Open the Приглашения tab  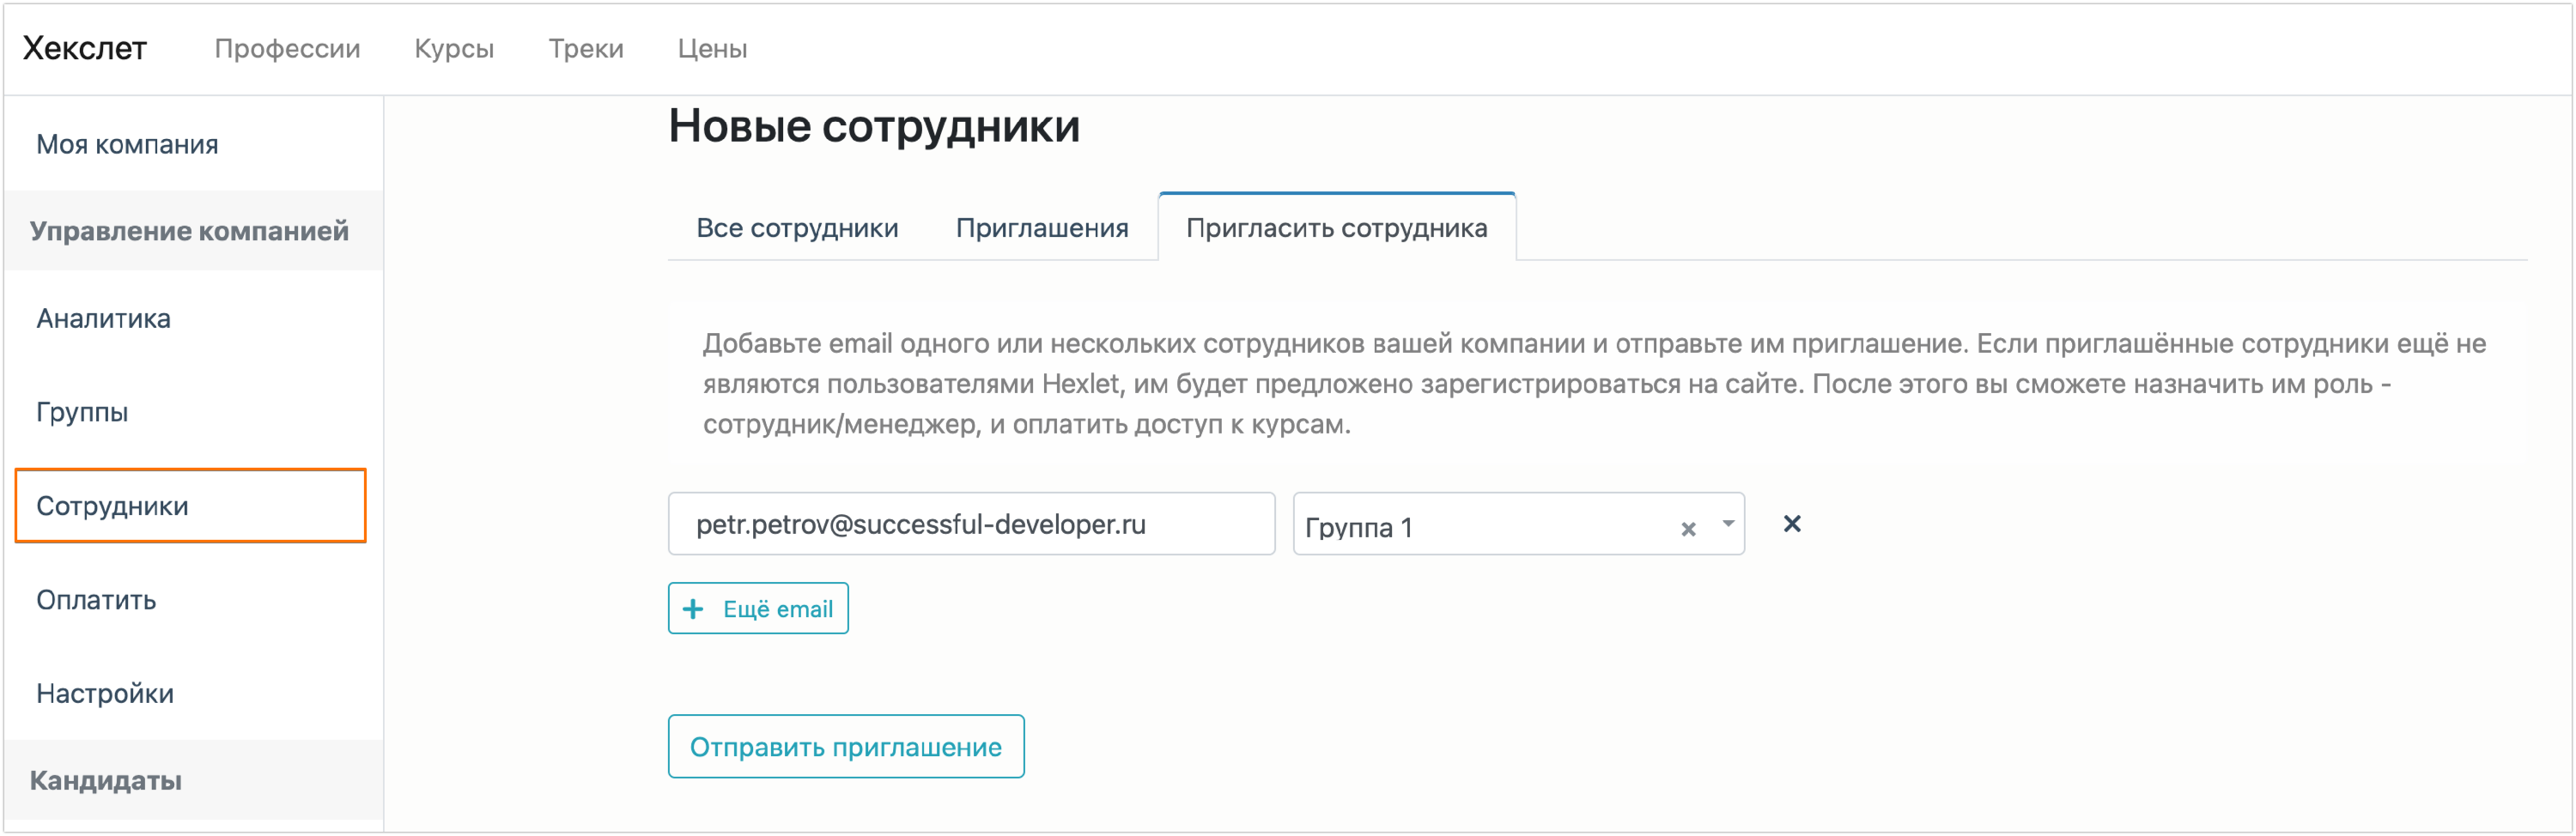pyautogui.click(x=1042, y=228)
